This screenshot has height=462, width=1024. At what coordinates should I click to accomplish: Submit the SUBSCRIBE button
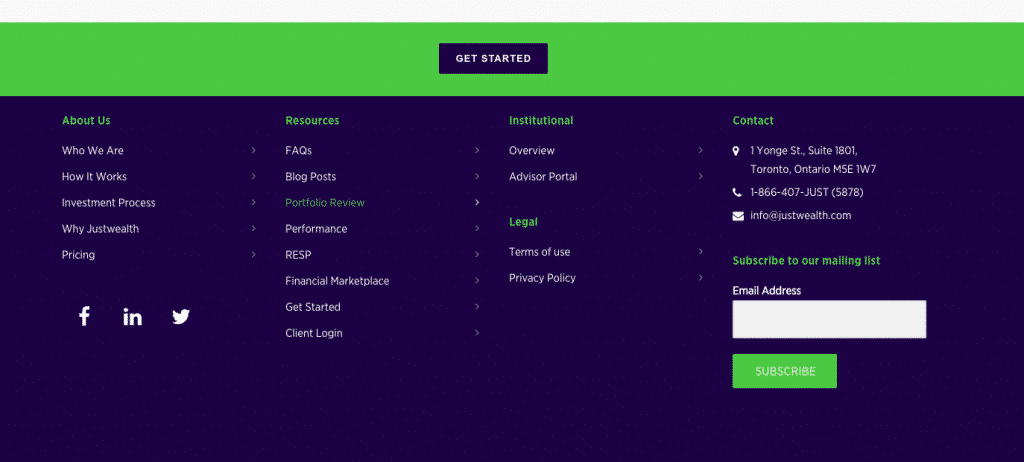[784, 371]
